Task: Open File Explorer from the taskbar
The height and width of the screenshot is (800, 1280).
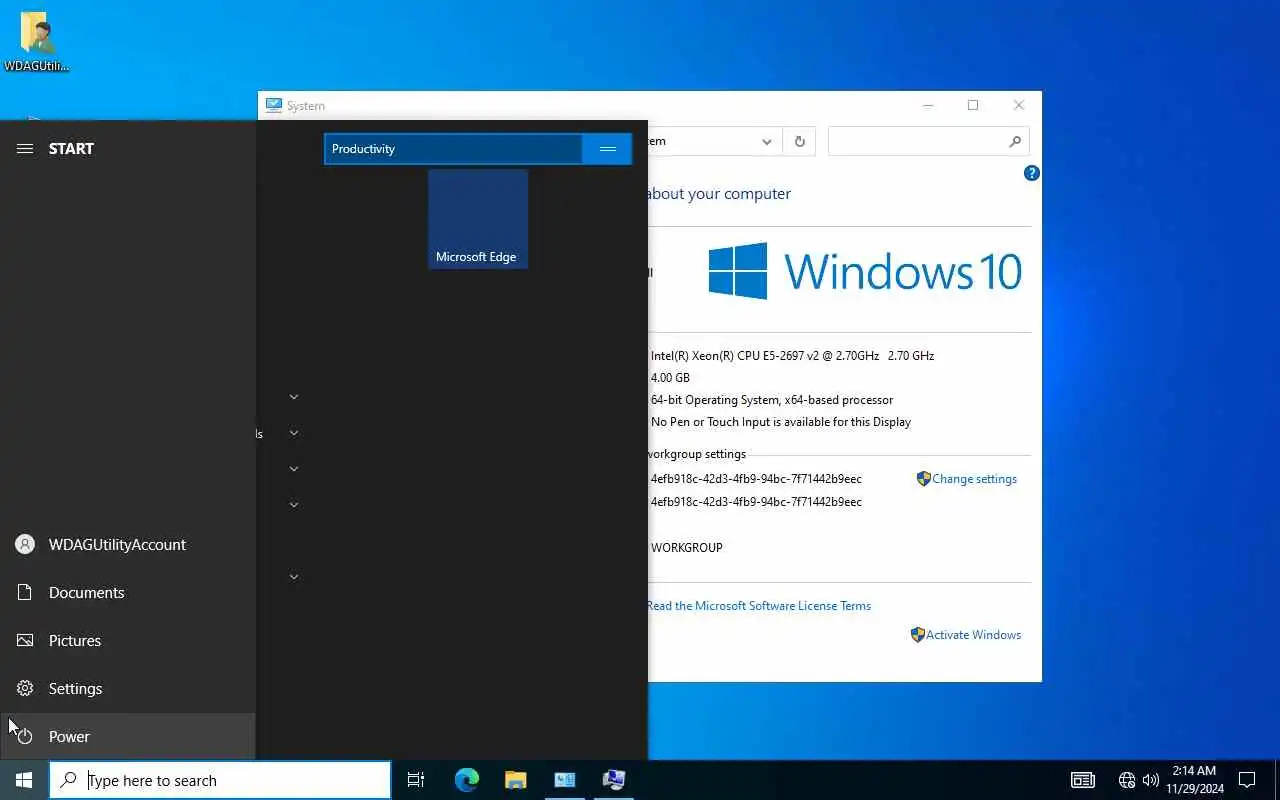Action: (516, 780)
